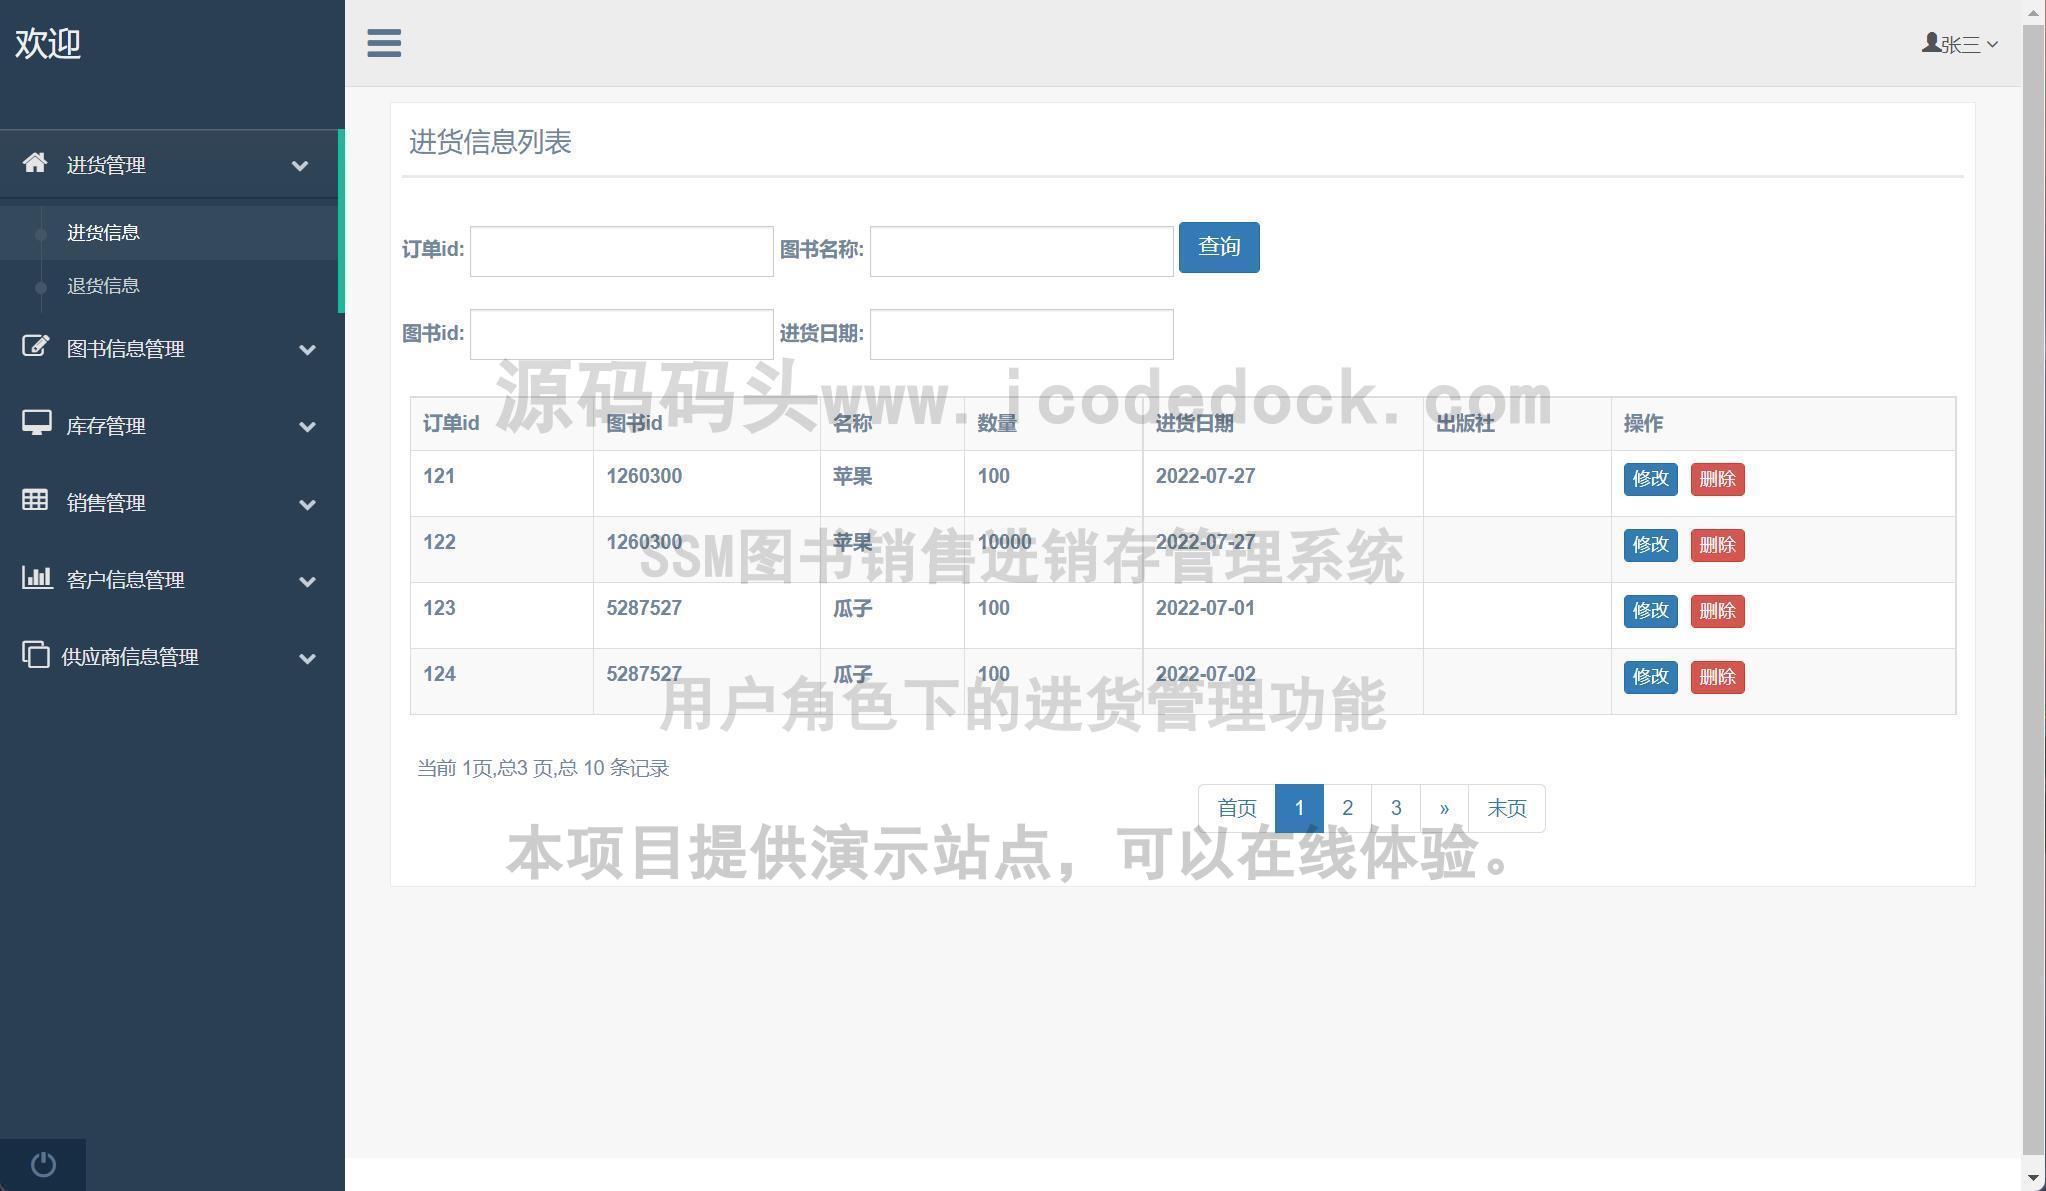The image size is (2046, 1191).
Task: Click the table icon beside 销售管理
Action: coord(35,500)
